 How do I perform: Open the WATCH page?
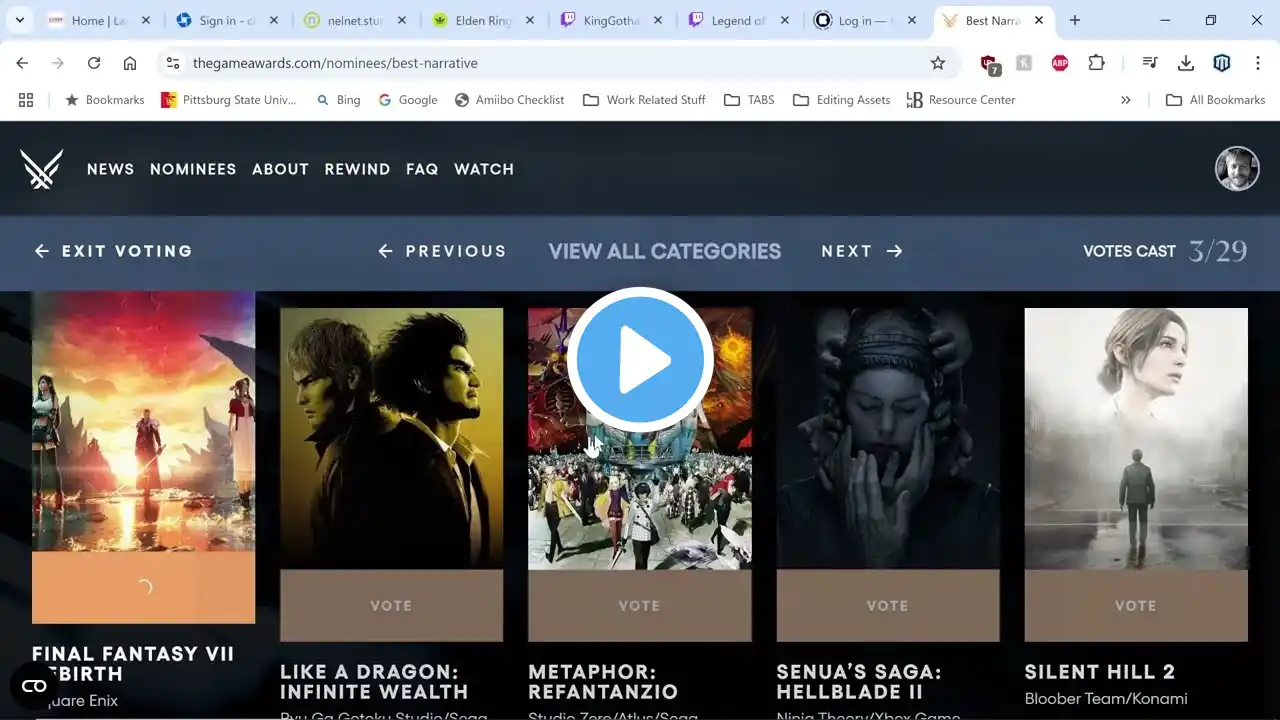click(x=484, y=169)
